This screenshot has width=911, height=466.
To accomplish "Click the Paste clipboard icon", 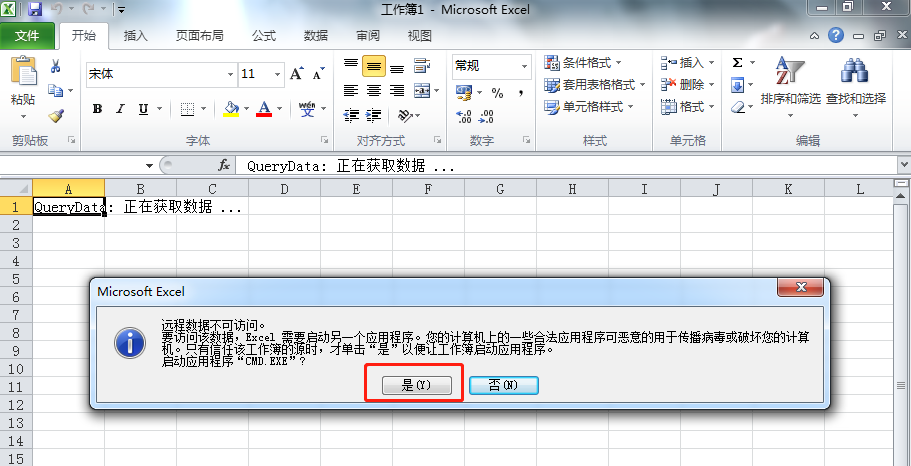I will [23, 71].
